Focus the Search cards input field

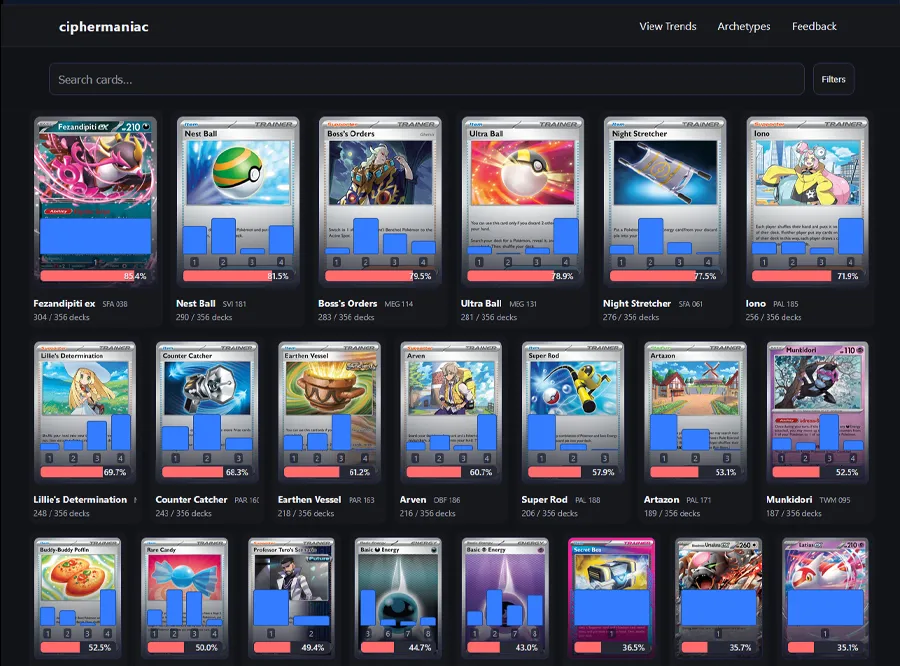426,79
